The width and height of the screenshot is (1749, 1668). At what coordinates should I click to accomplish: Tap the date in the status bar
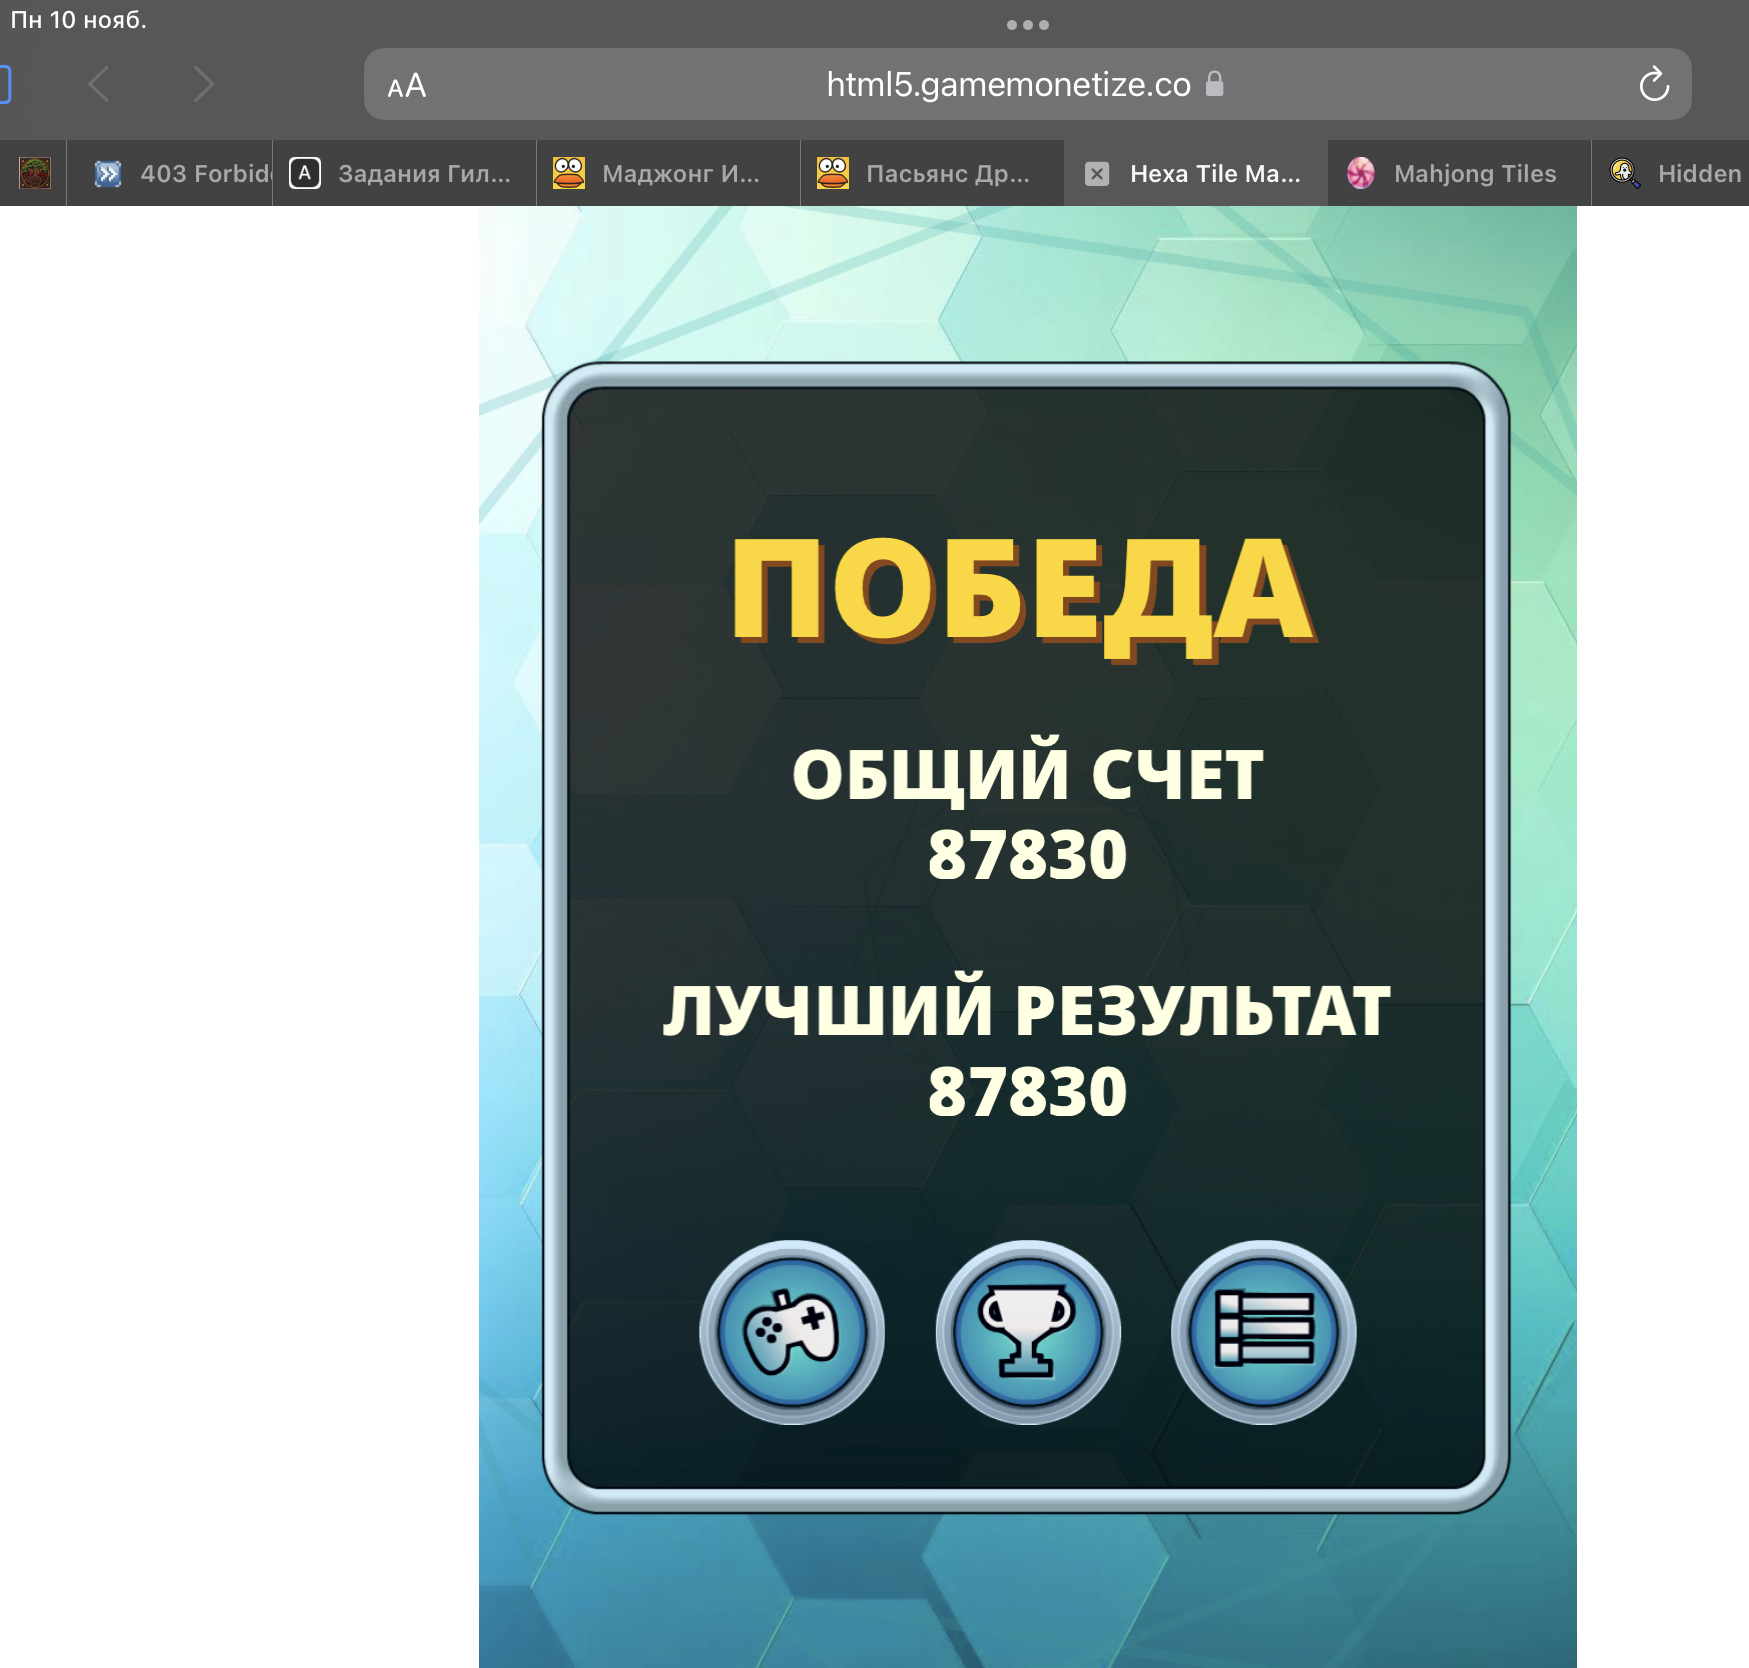(79, 20)
